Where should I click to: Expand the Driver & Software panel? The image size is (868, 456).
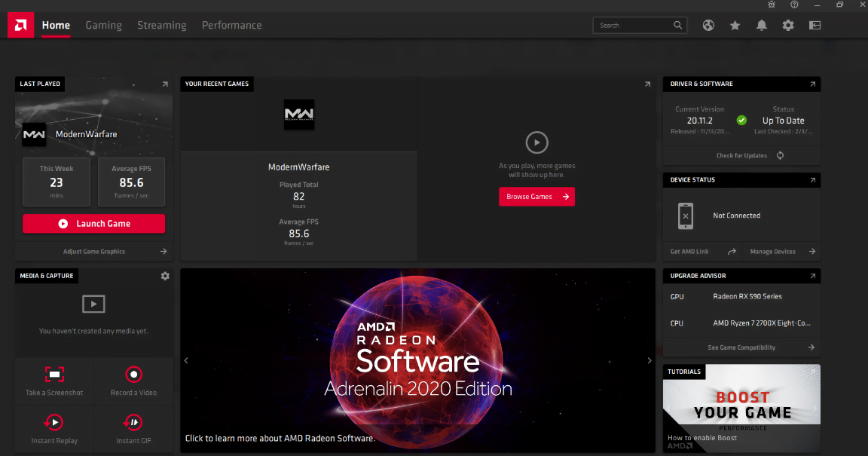point(813,84)
